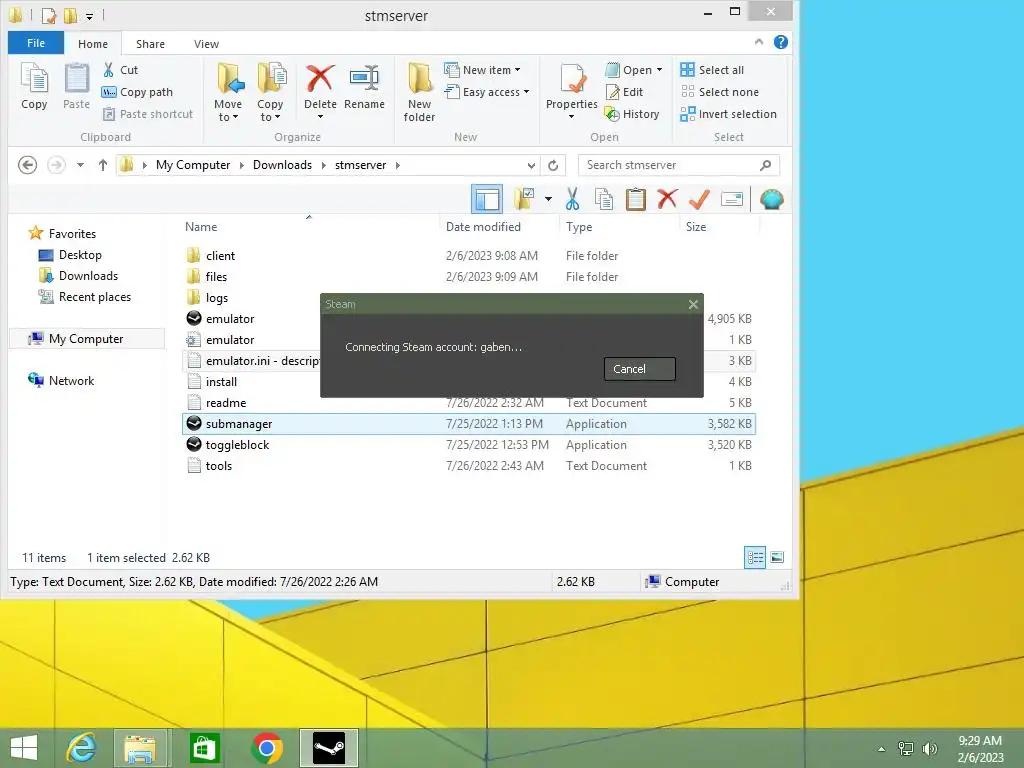Click the red X Delete toolbar icon
Image resolution: width=1024 pixels, height=768 pixels.
click(x=667, y=199)
